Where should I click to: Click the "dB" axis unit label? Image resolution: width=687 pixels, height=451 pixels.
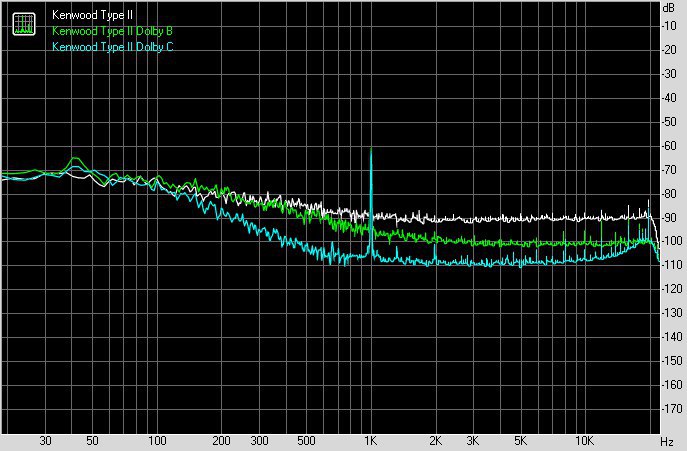tap(669, 8)
